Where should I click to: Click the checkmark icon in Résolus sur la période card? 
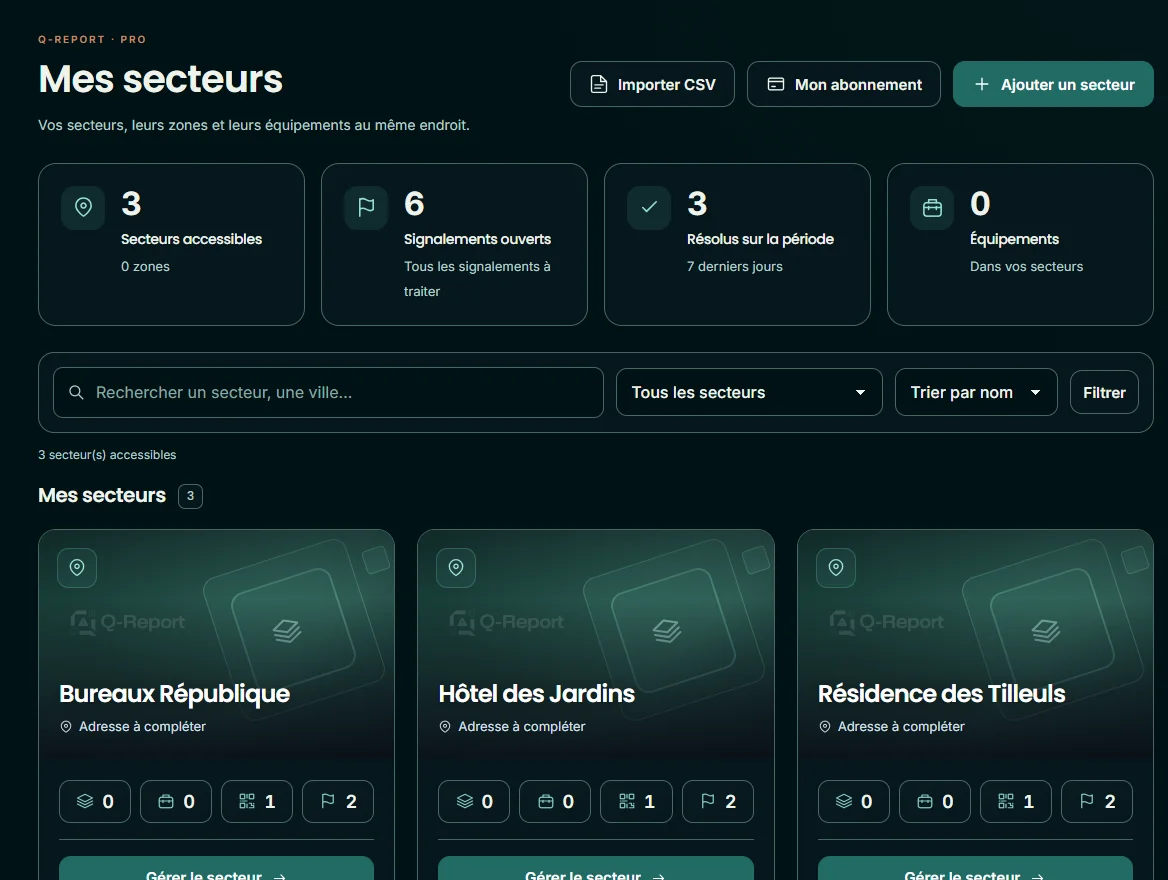(x=649, y=207)
